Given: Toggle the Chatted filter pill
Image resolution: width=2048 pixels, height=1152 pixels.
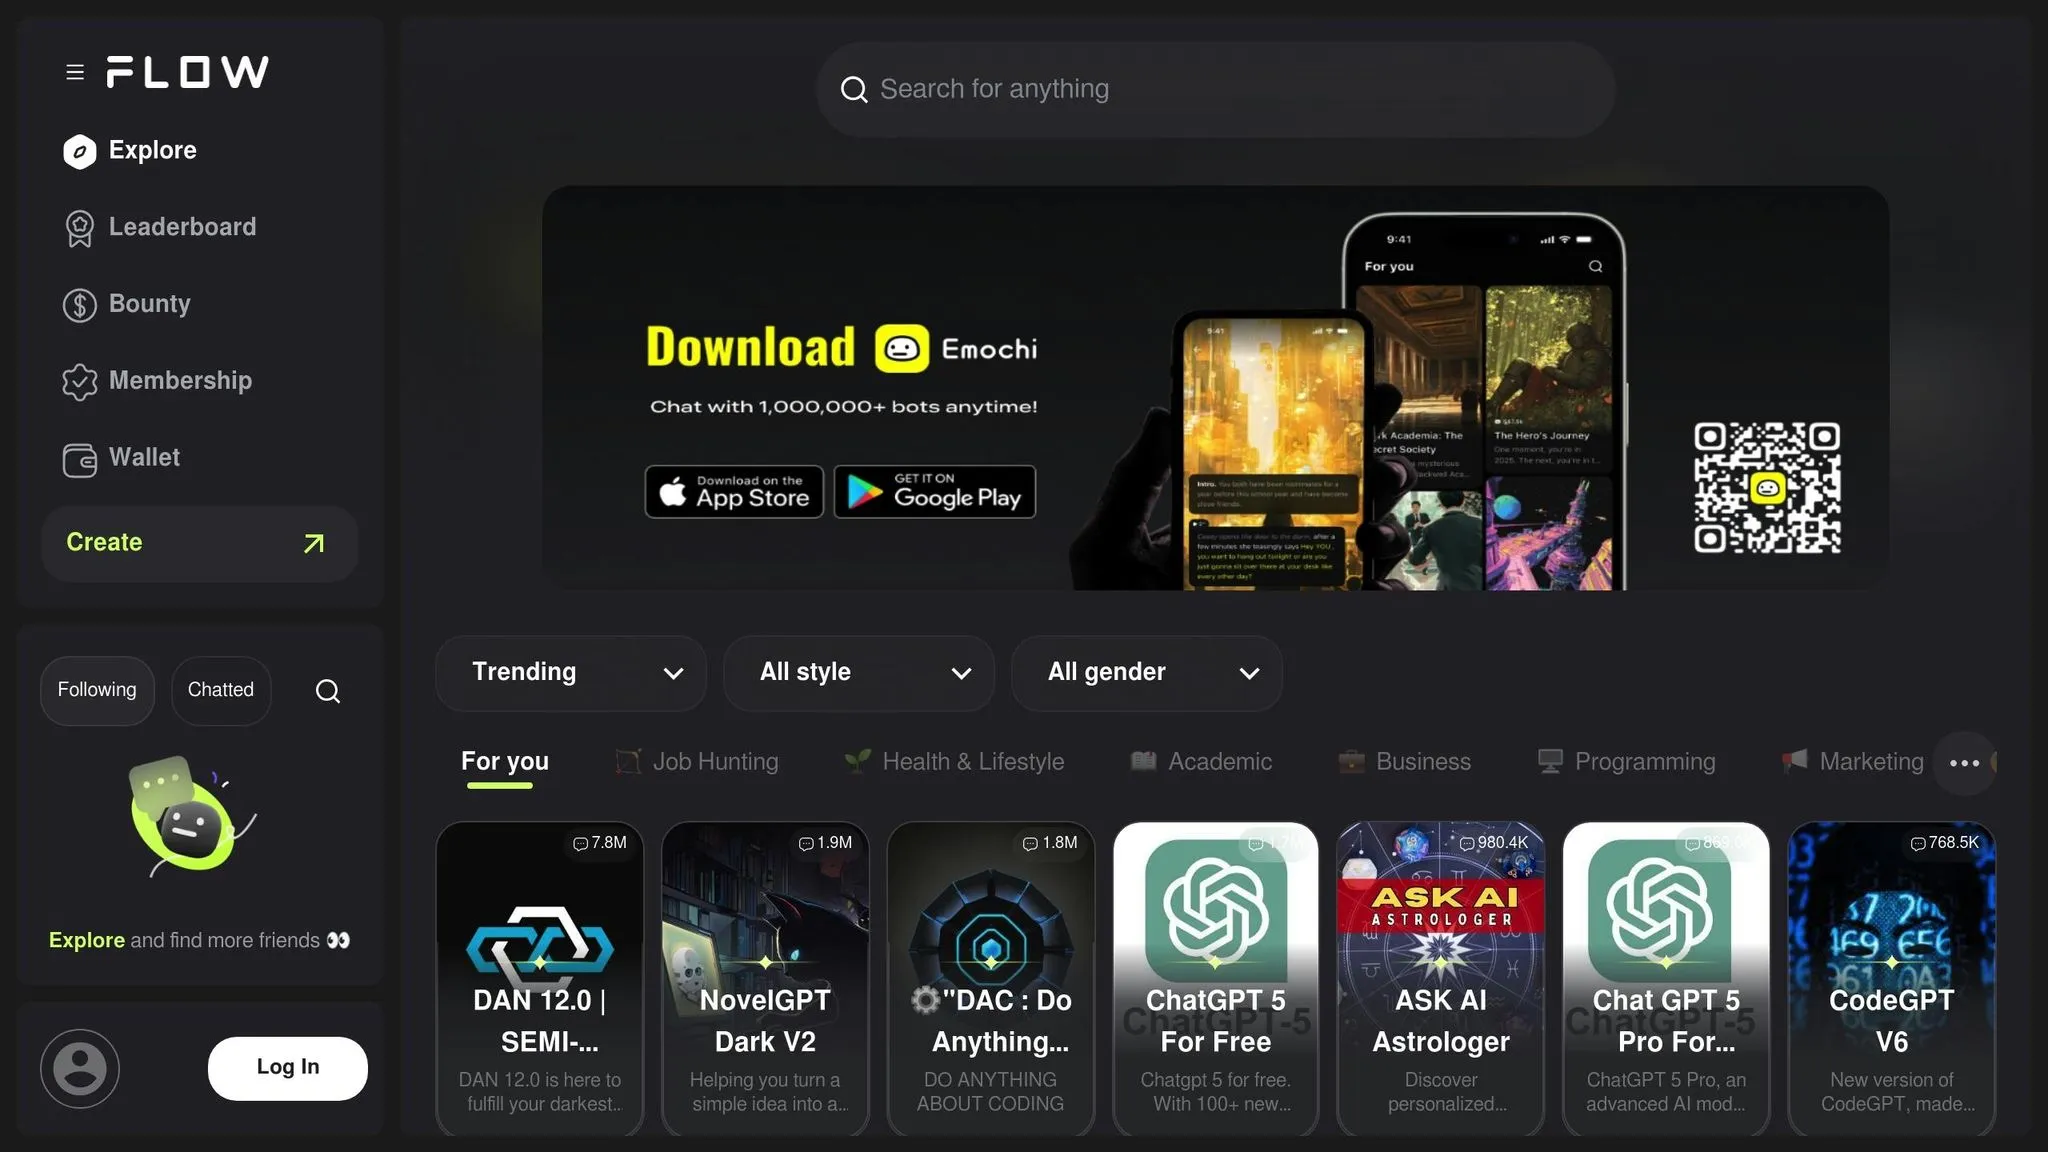Looking at the screenshot, I should (x=221, y=690).
